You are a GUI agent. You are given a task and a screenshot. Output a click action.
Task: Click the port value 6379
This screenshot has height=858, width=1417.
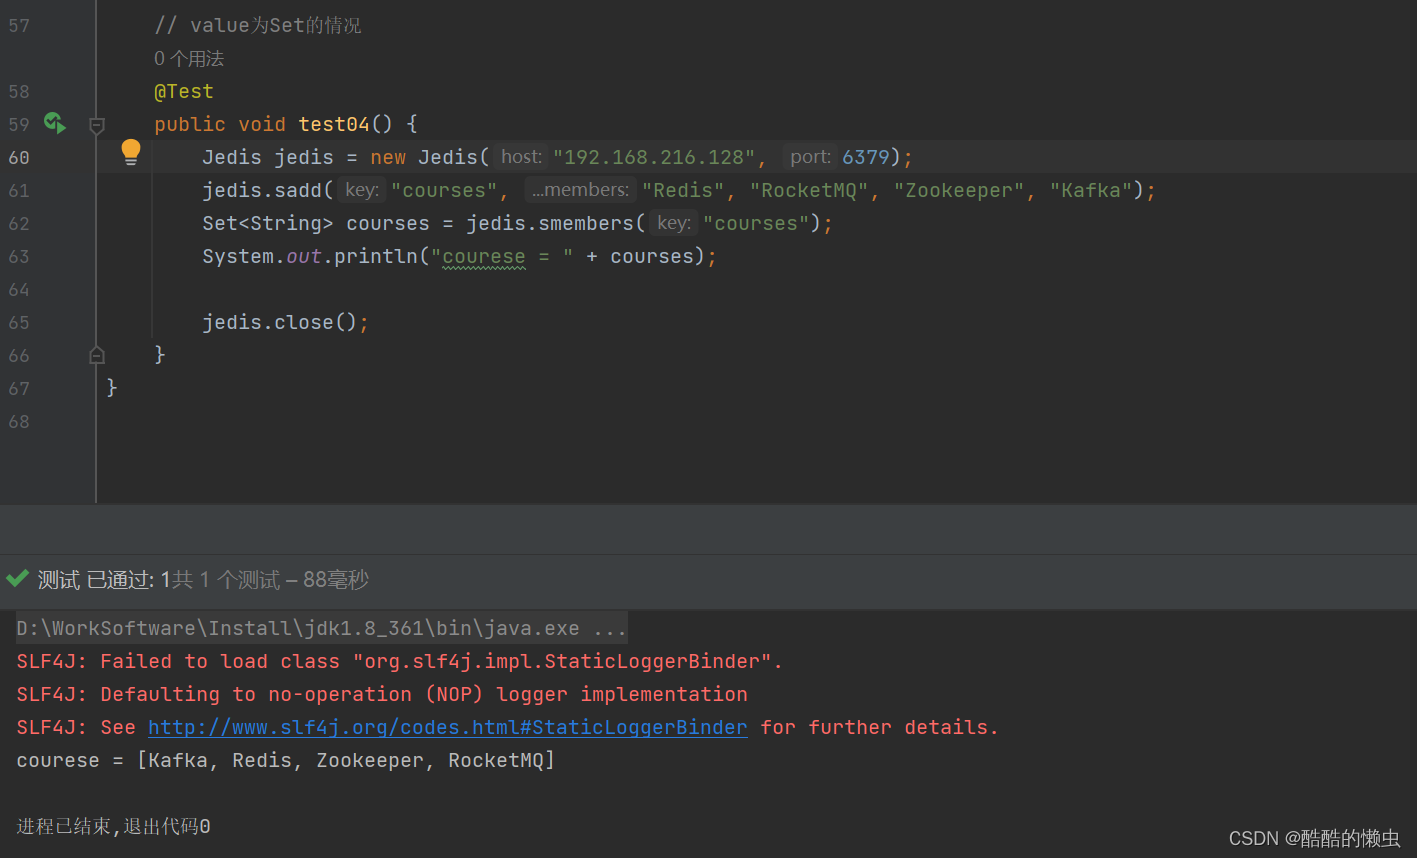[x=866, y=157]
